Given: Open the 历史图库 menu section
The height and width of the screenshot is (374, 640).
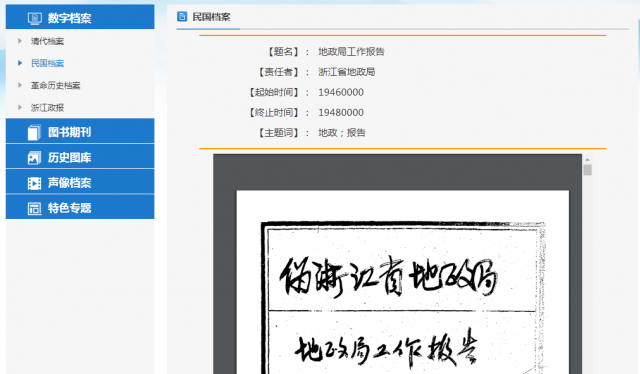Looking at the screenshot, I should point(80,156).
